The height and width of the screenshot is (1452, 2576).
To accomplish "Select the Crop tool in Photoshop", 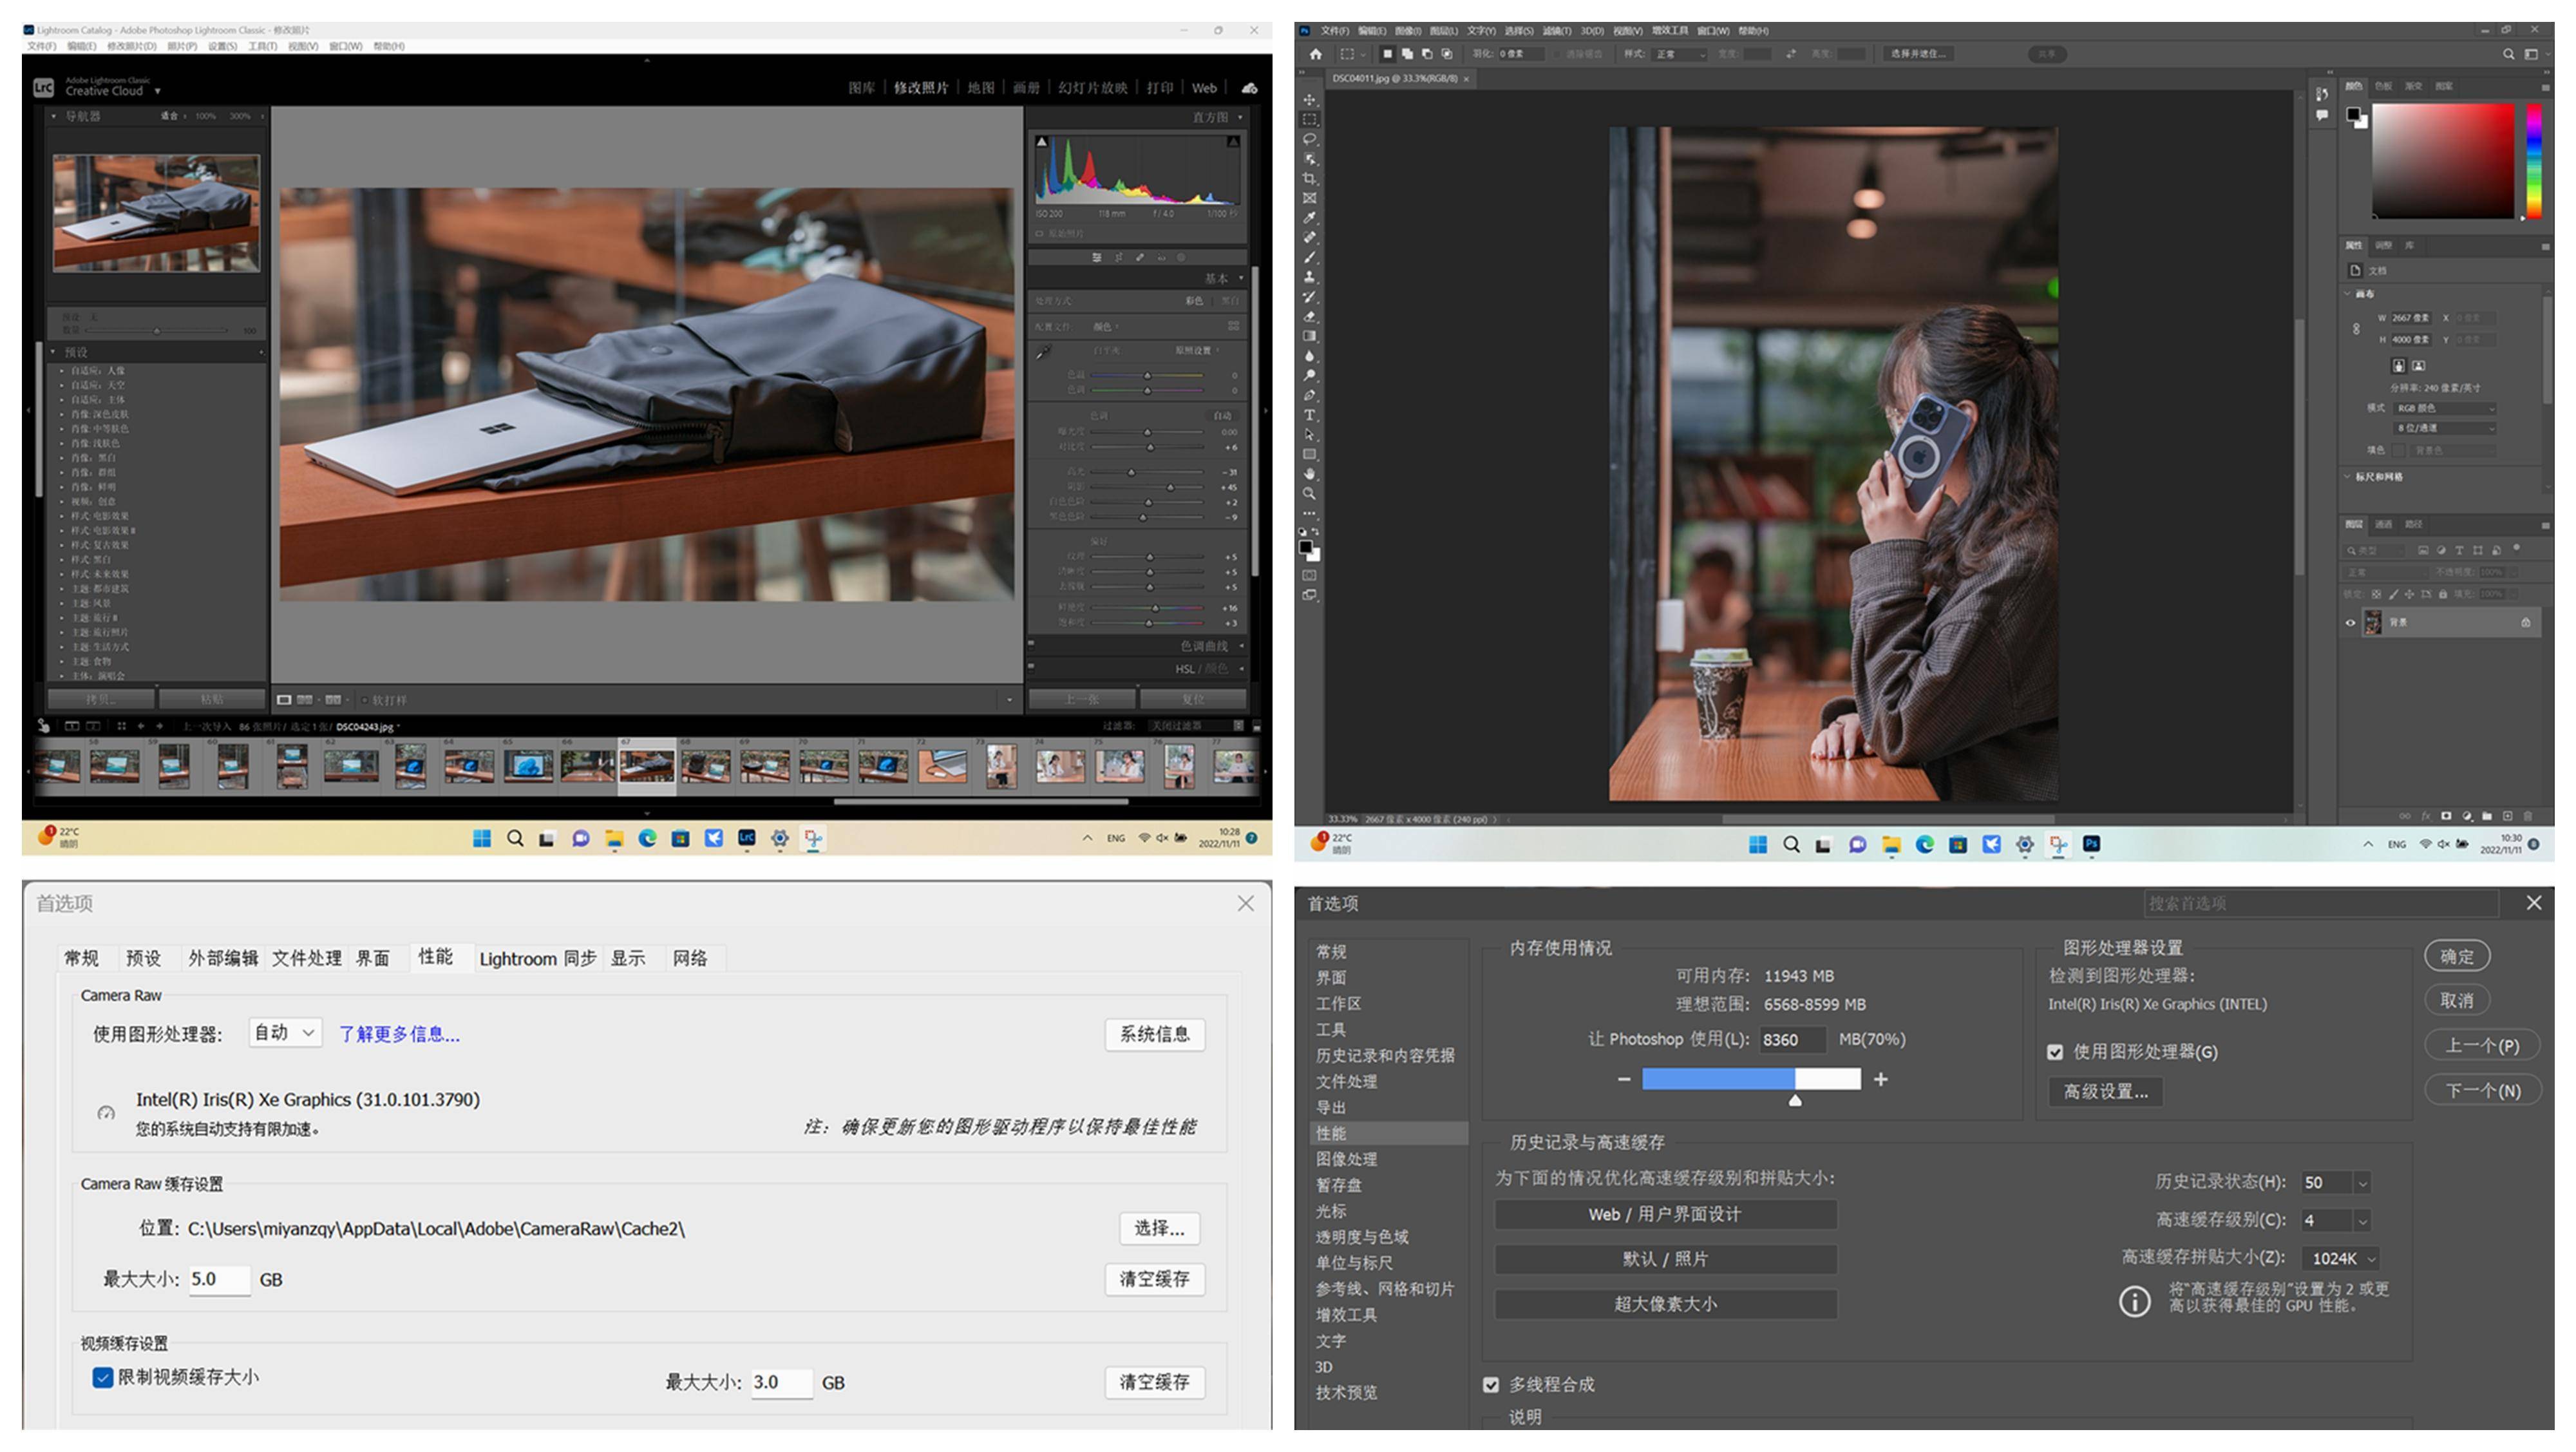I will pos(1309,178).
